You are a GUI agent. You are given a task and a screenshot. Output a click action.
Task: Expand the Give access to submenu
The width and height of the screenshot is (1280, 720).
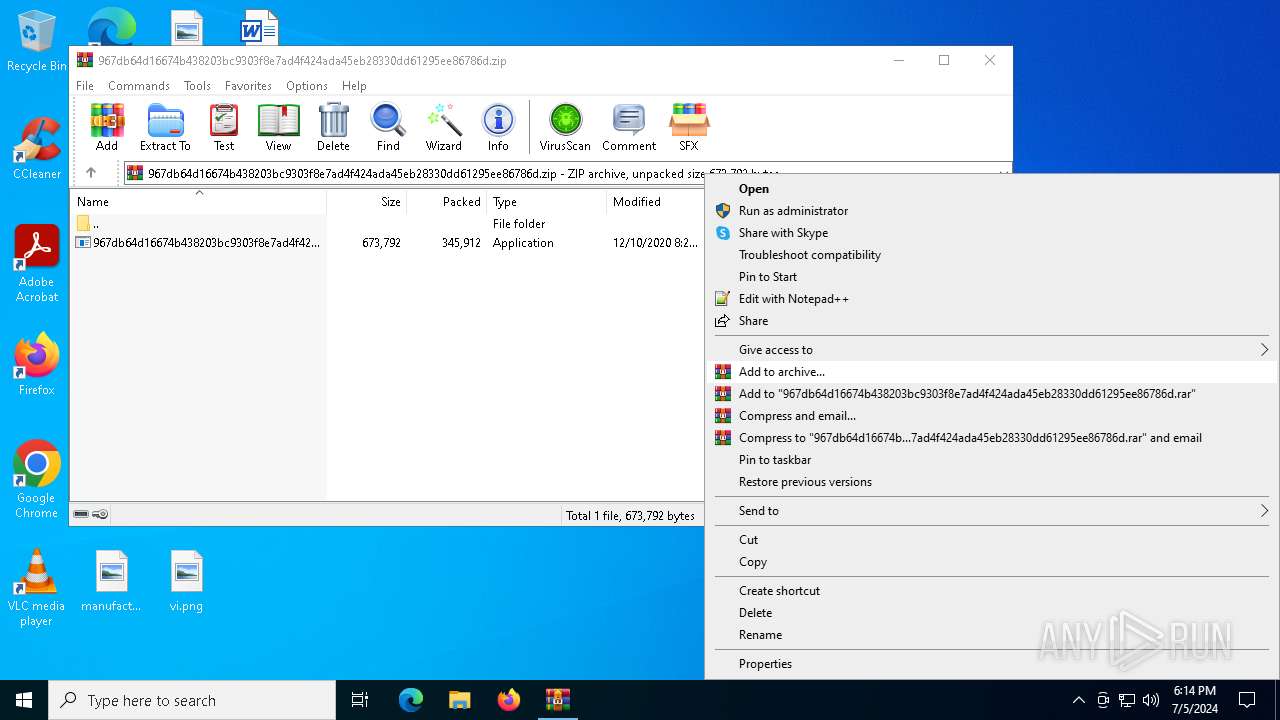pyautogui.click(x=992, y=349)
